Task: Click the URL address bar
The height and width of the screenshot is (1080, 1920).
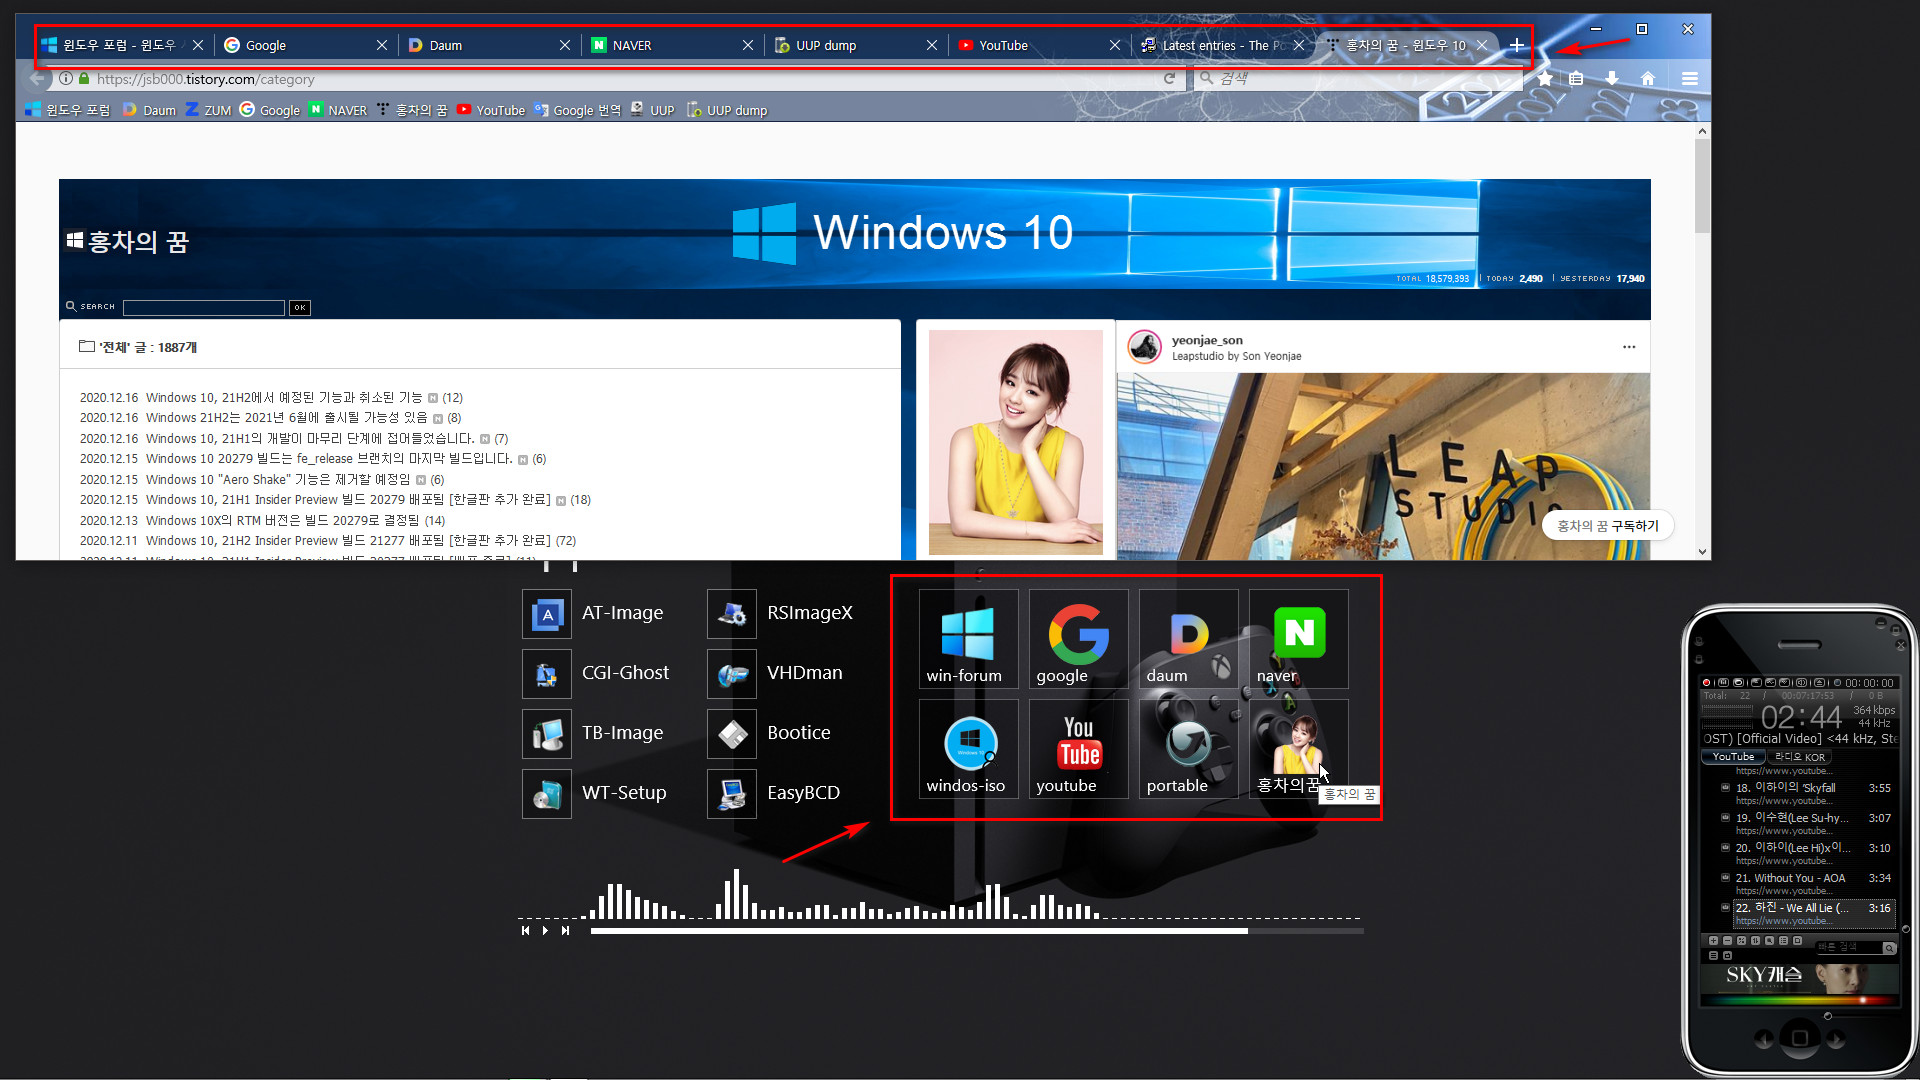Action: (x=620, y=79)
